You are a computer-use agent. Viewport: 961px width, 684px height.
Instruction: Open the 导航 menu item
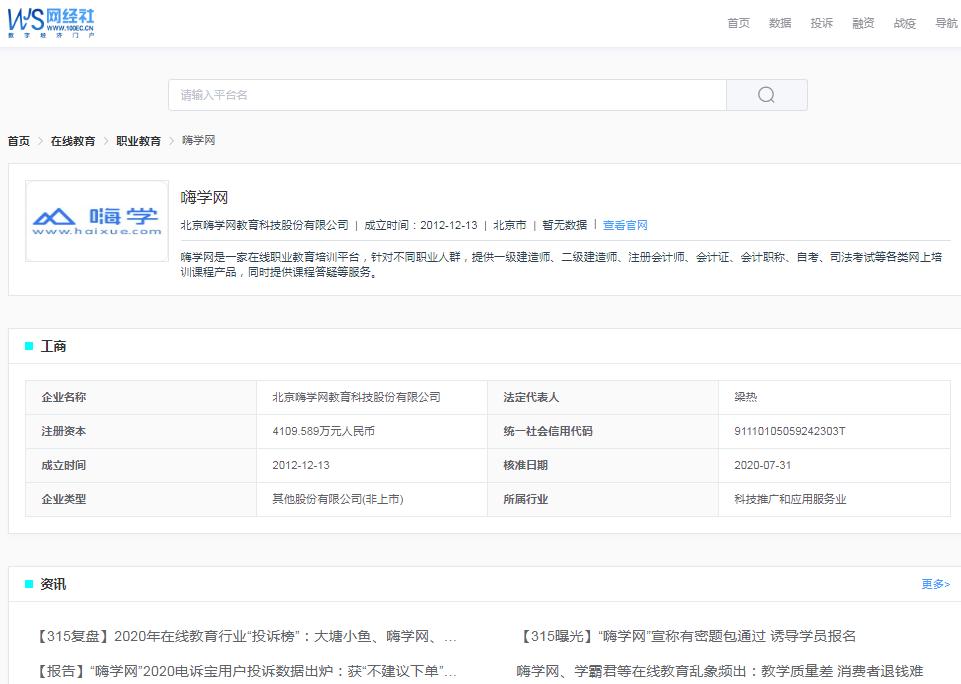pyautogui.click(x=944, y=23)
